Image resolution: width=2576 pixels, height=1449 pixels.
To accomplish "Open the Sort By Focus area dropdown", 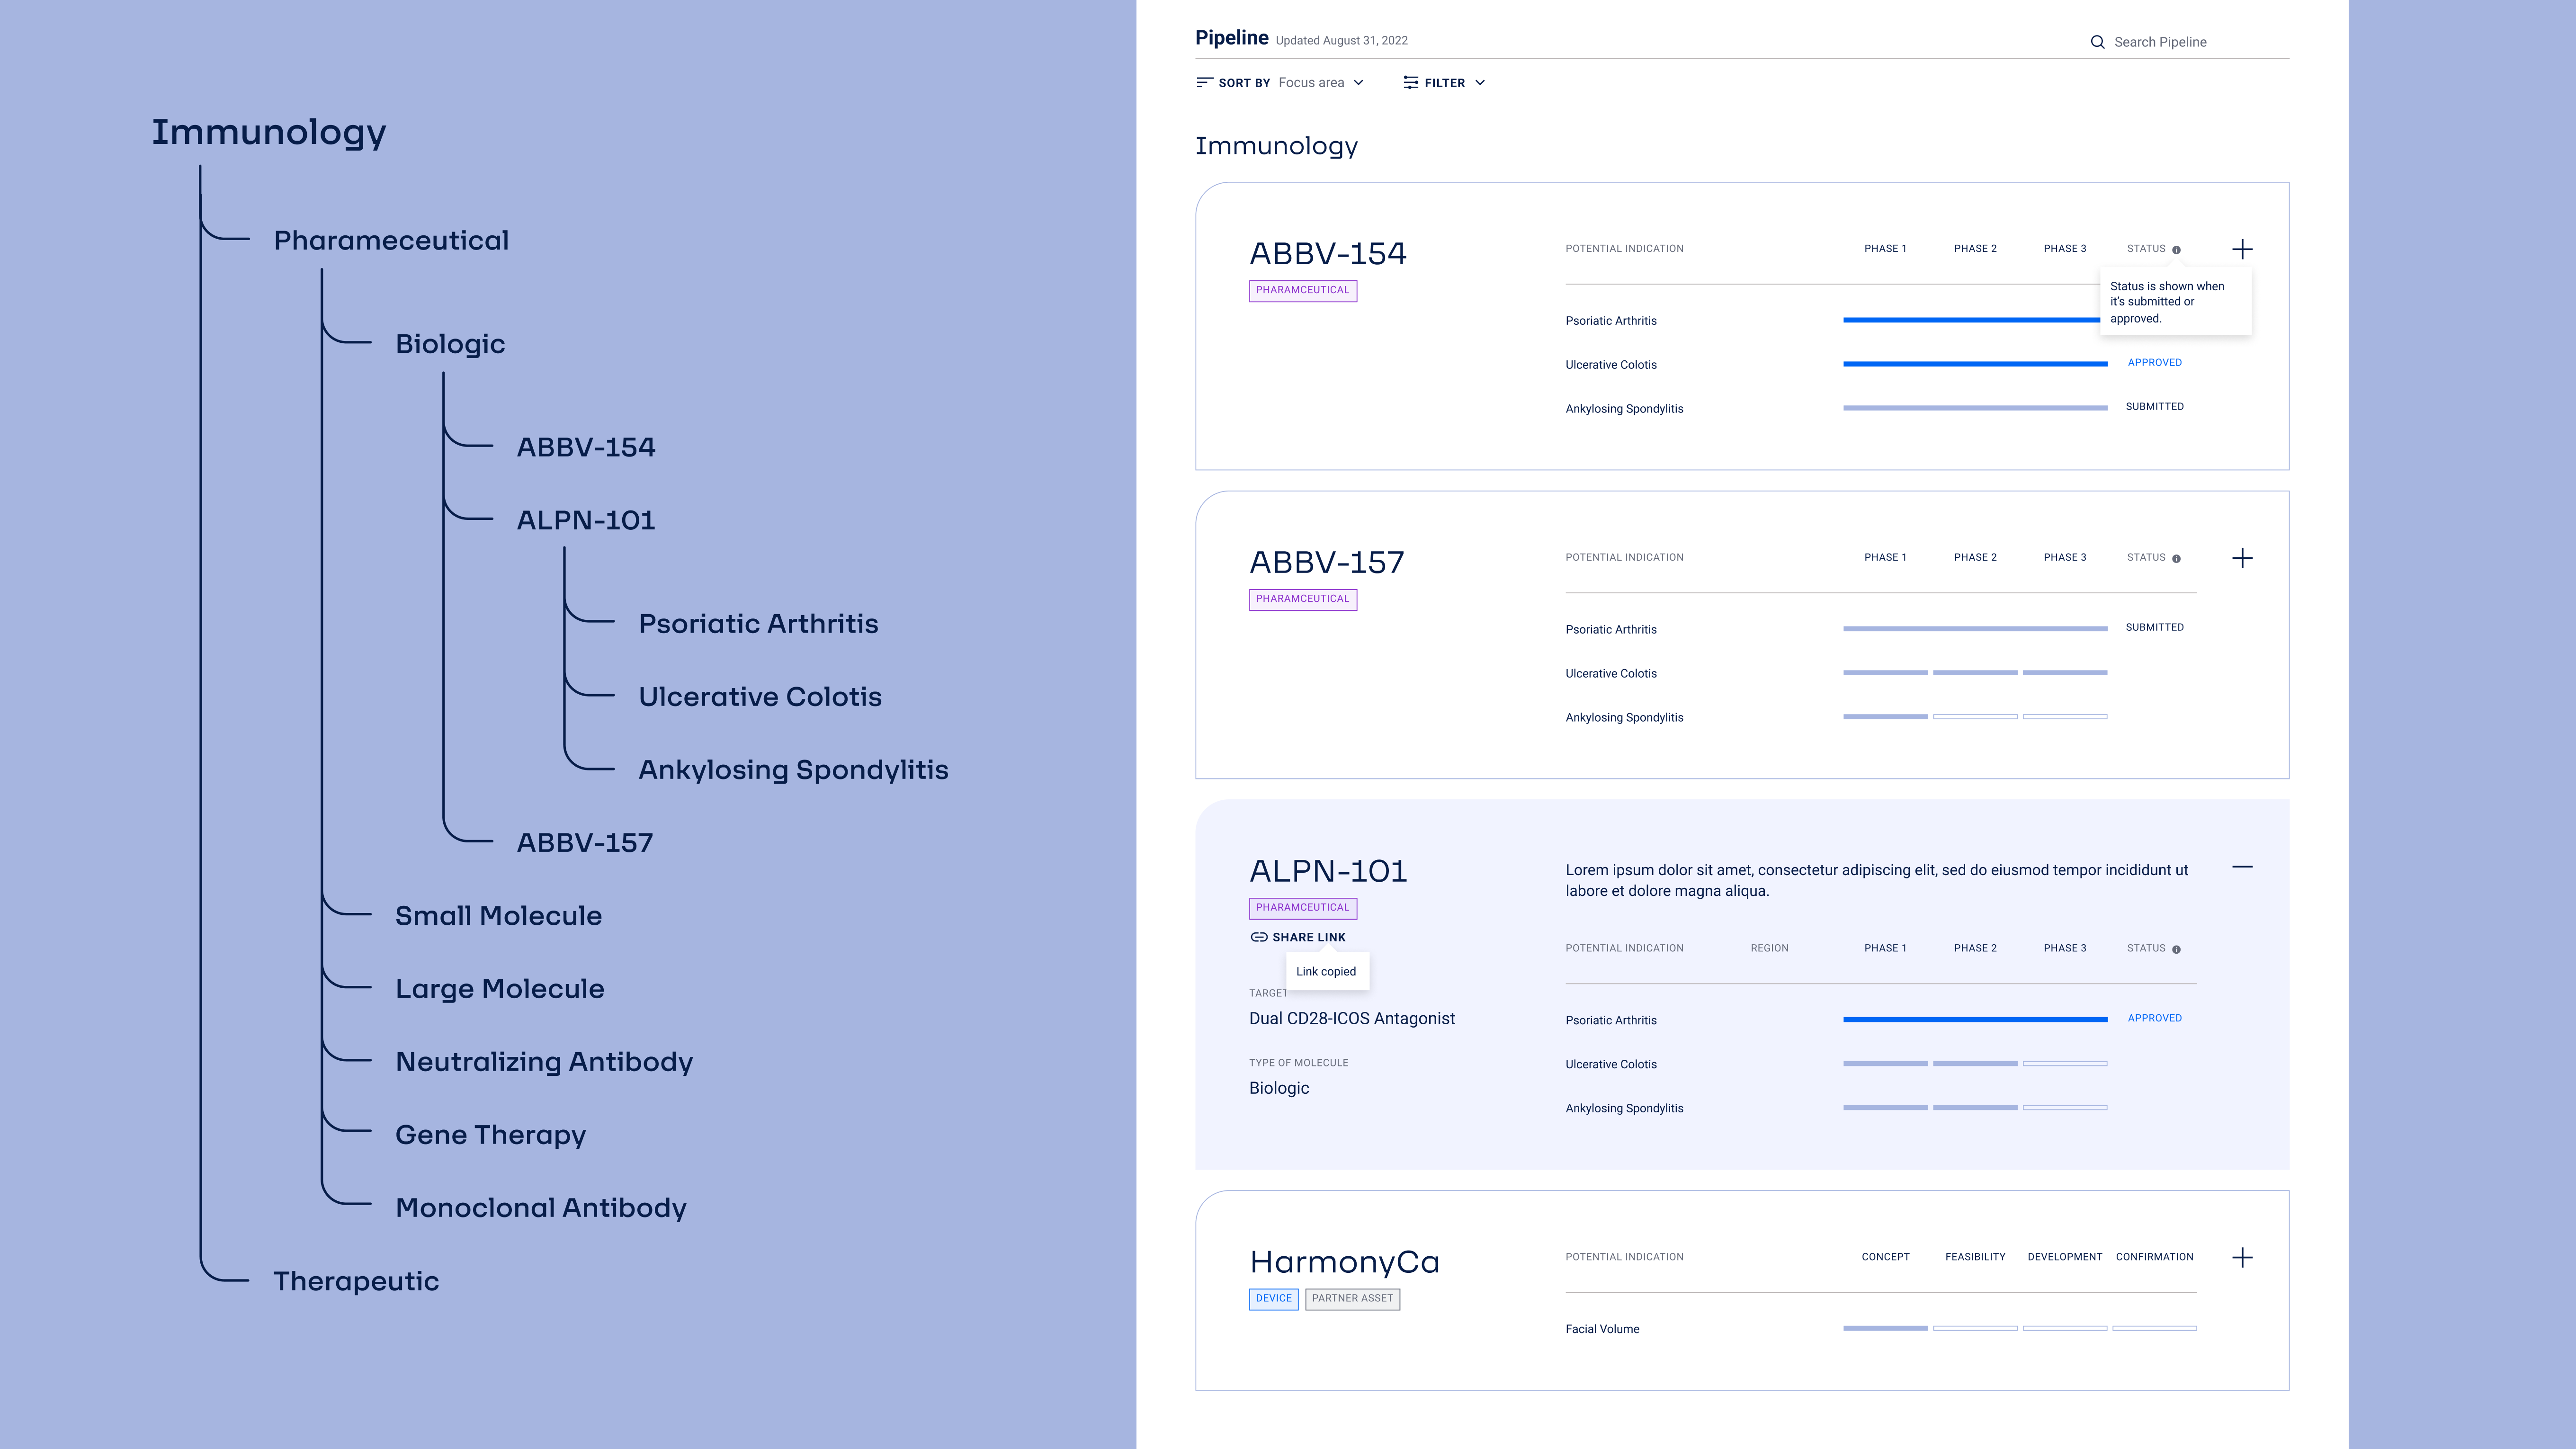I will pos(1280,83).
